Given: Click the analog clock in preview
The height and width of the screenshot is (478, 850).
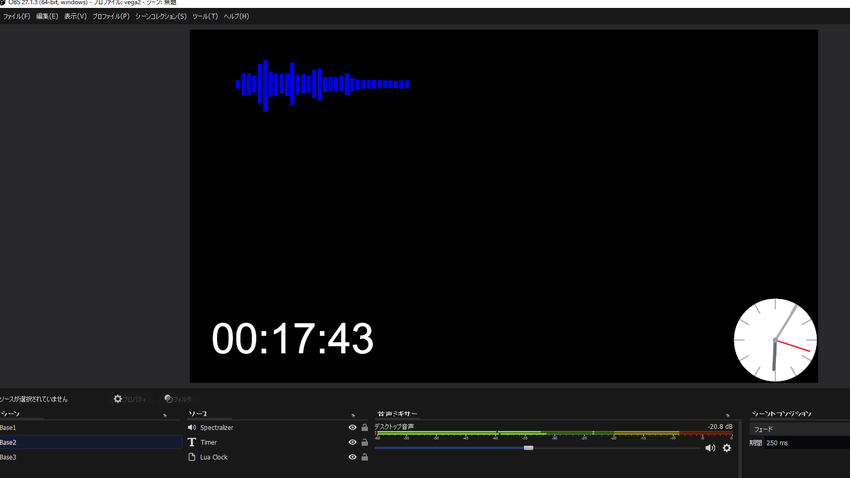Looking at the screenshot, I should (x=775, y=340).
